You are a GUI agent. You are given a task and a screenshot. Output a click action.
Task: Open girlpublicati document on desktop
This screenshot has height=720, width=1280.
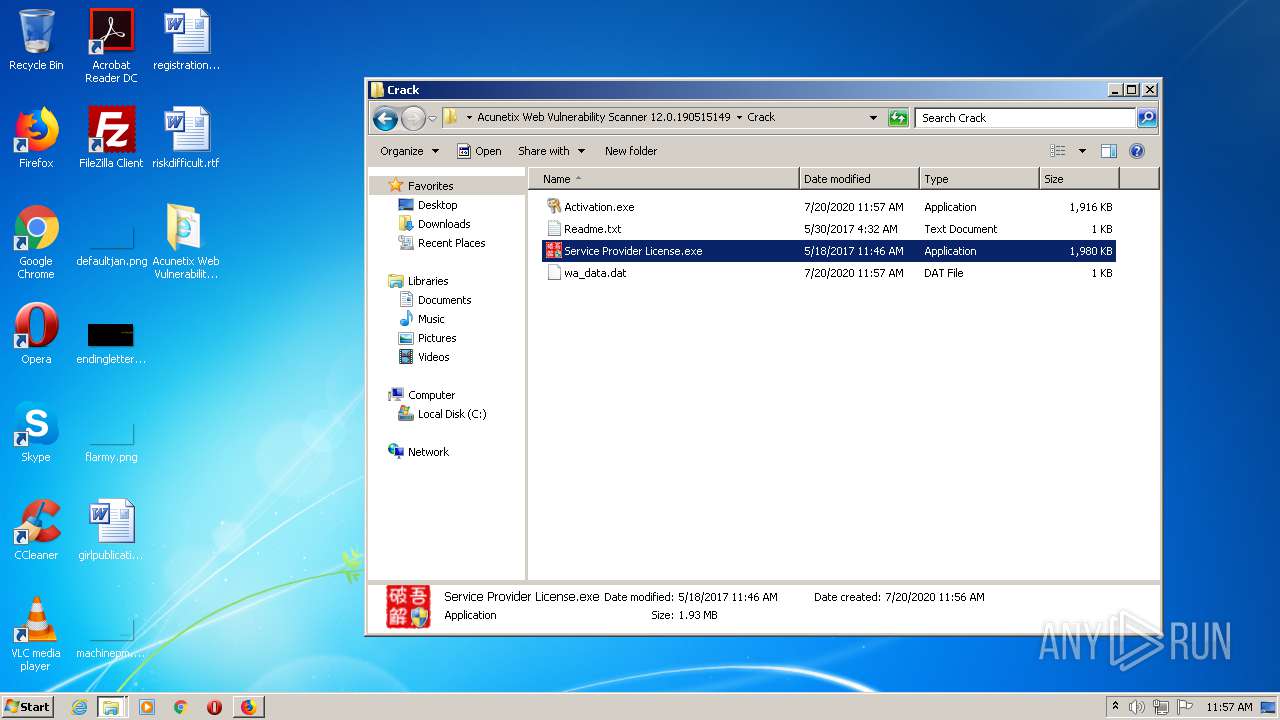[111, 530]
